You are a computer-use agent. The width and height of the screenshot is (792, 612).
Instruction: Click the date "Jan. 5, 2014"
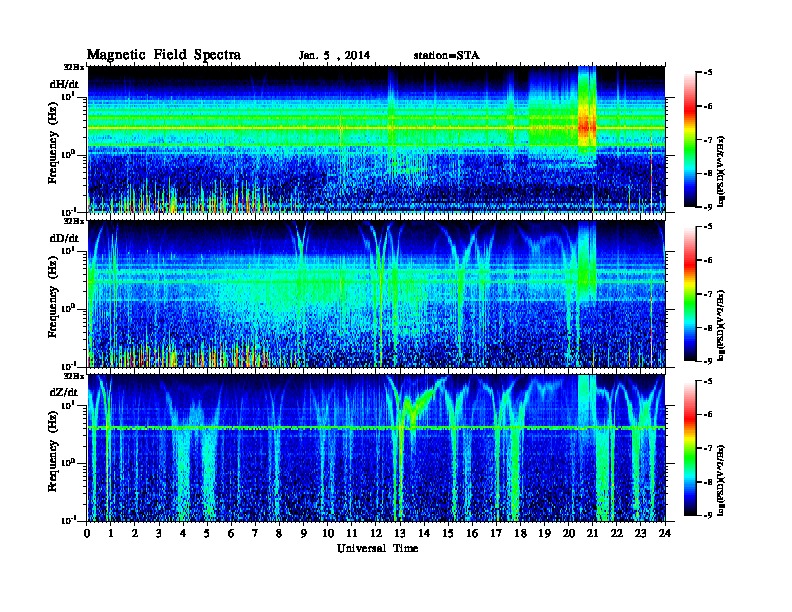pyautogui.click(x=334, y=56)
